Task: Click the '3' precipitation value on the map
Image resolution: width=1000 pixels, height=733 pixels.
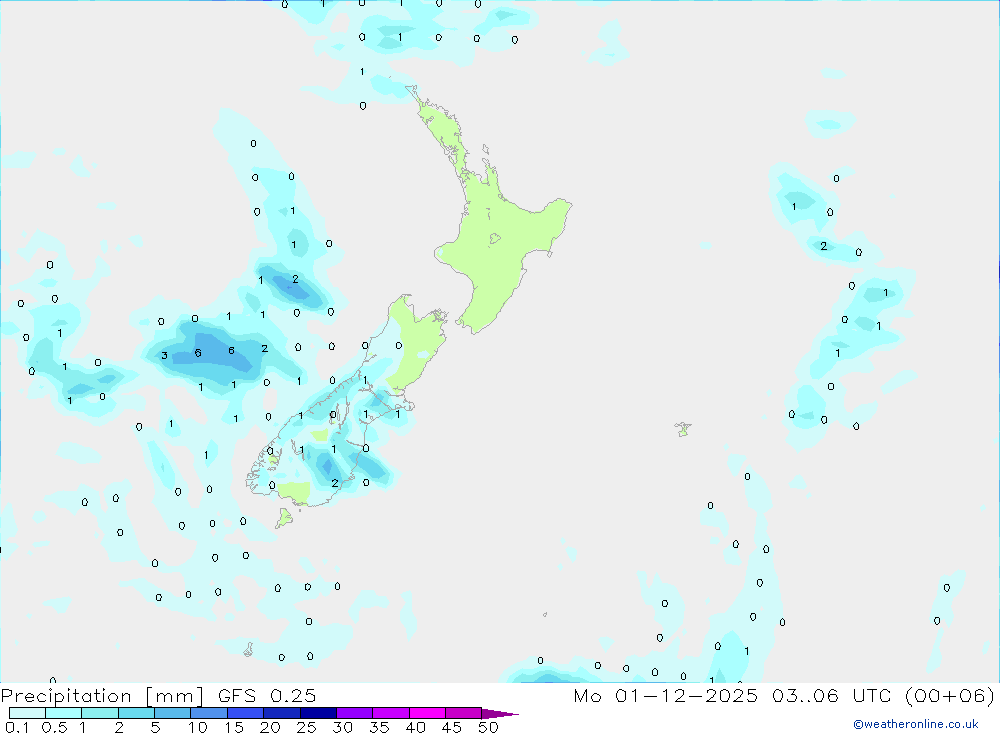Action: (165, 355)
